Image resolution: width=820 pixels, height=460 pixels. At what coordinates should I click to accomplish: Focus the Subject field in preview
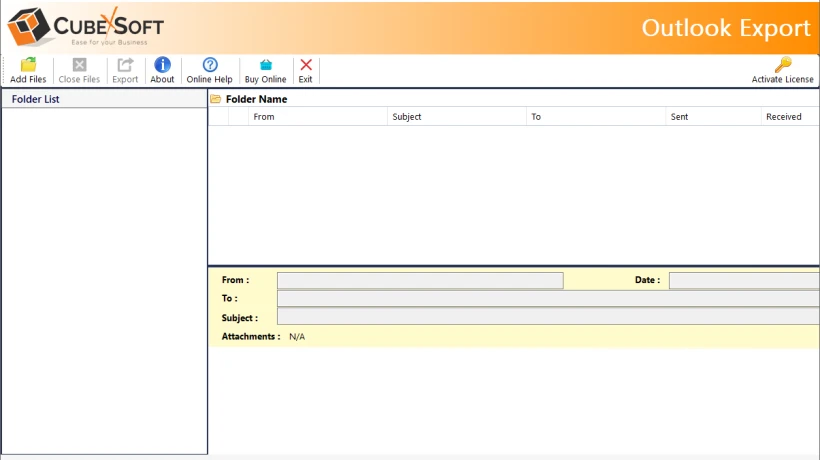click(548, 316)
